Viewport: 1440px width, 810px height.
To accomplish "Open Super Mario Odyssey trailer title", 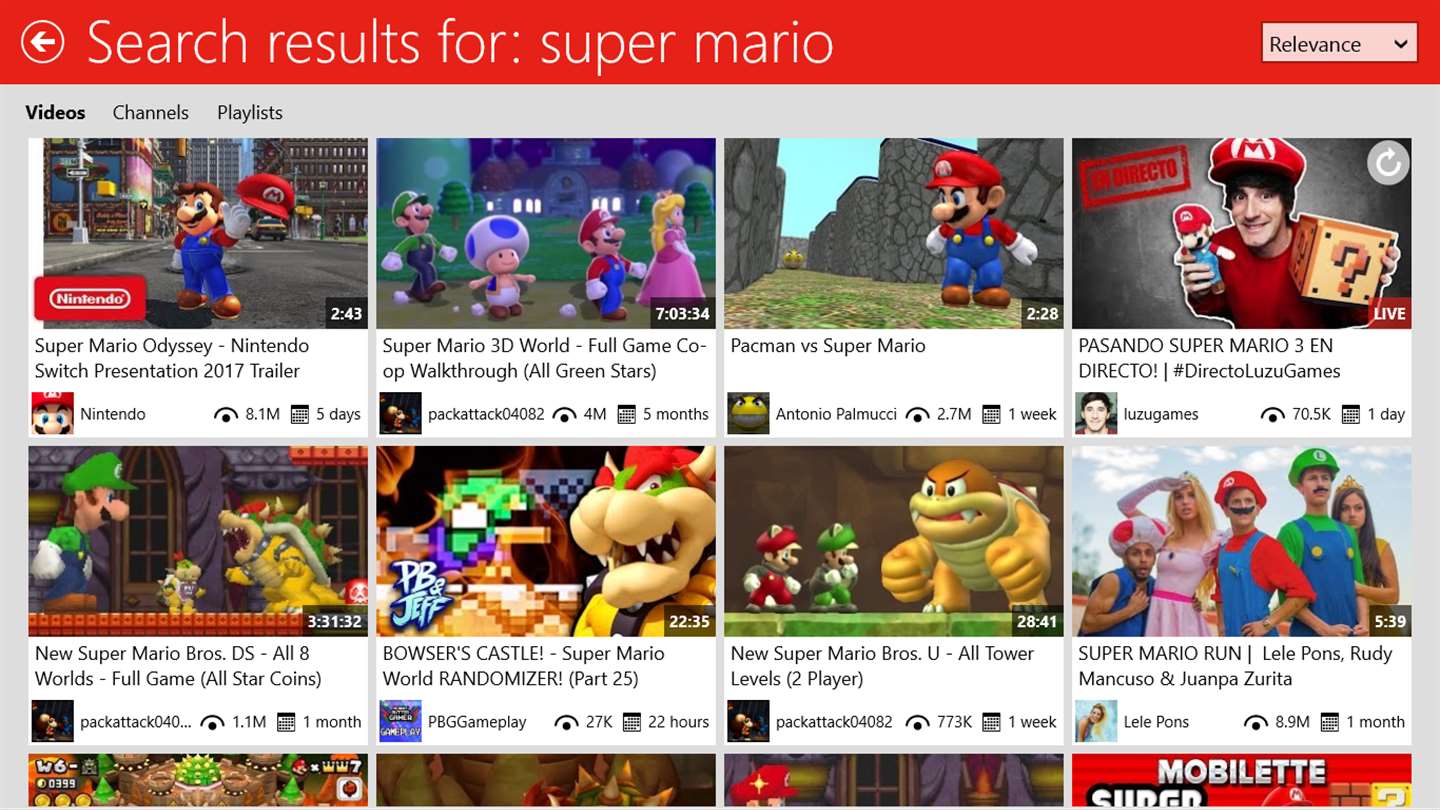I will pos(172,358).
